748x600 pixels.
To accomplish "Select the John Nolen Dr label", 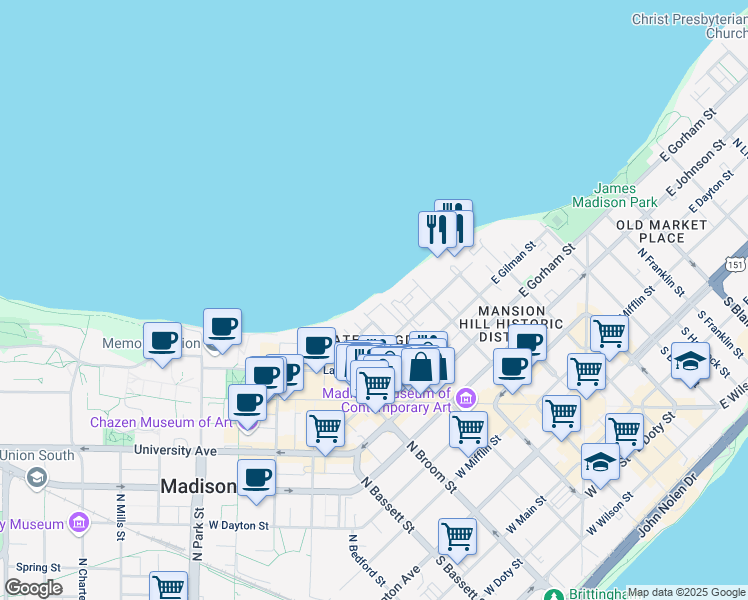I will (x=668, y=504).
